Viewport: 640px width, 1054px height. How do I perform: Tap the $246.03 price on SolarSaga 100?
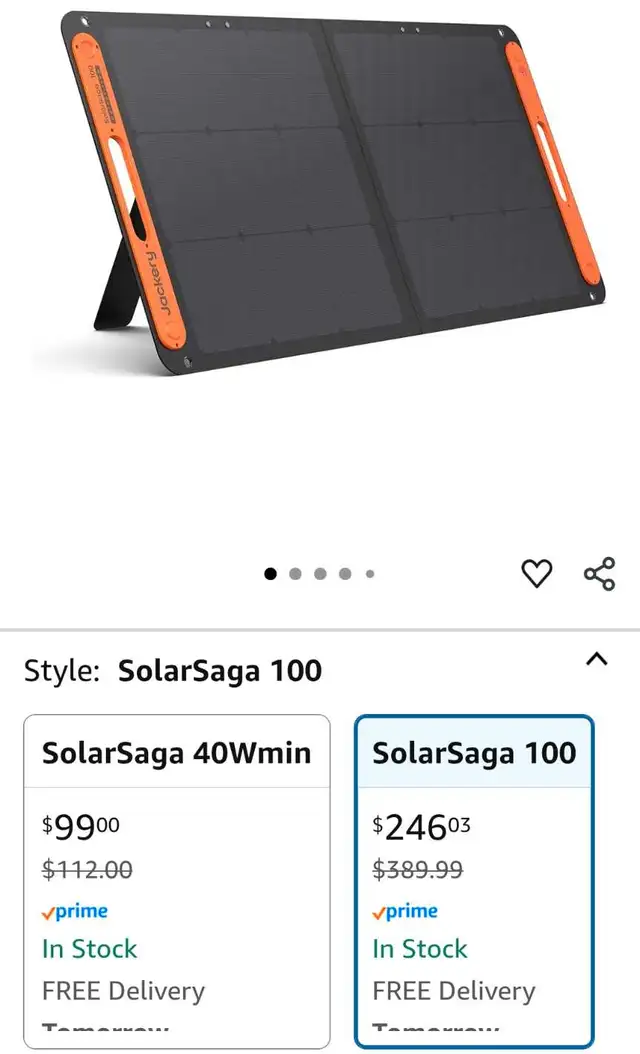click(x=422, y=827)
